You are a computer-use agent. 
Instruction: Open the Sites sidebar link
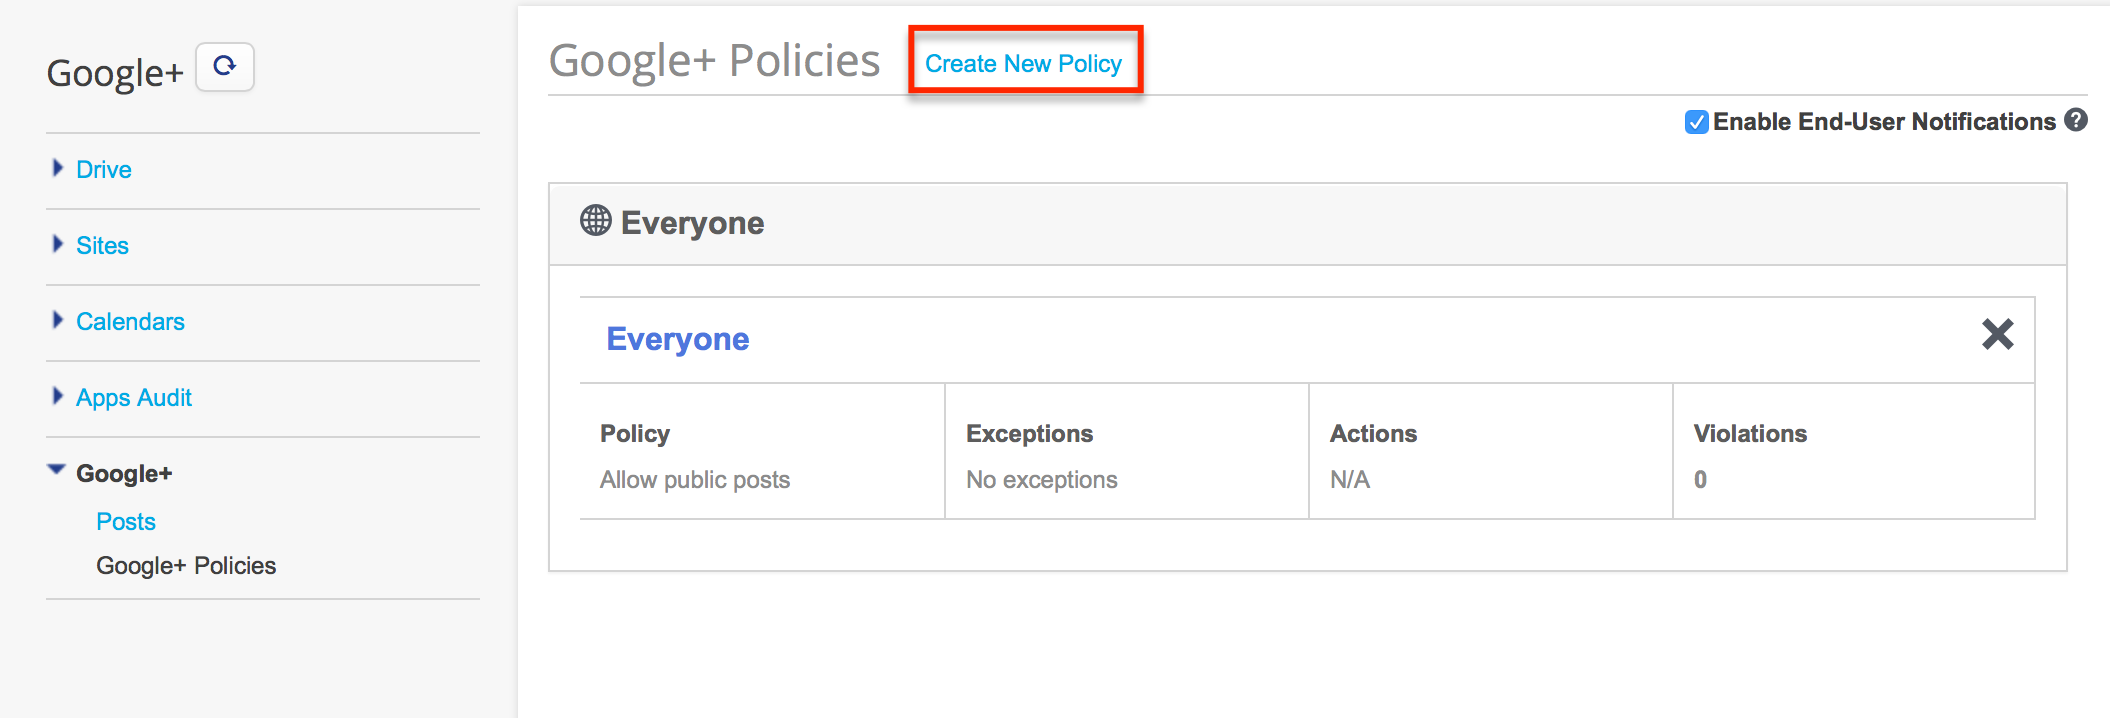pos(102,246)
